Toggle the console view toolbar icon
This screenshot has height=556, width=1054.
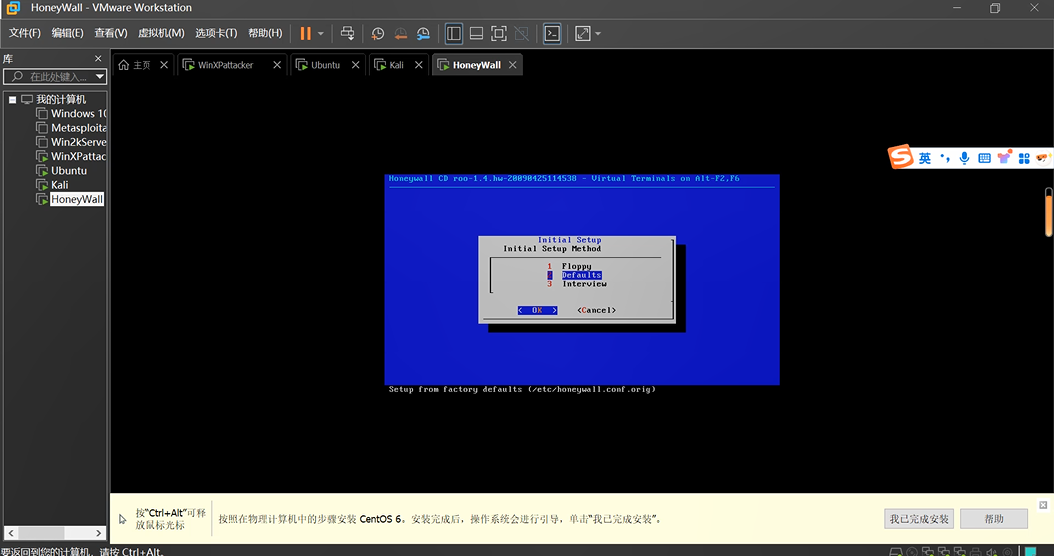552,34
